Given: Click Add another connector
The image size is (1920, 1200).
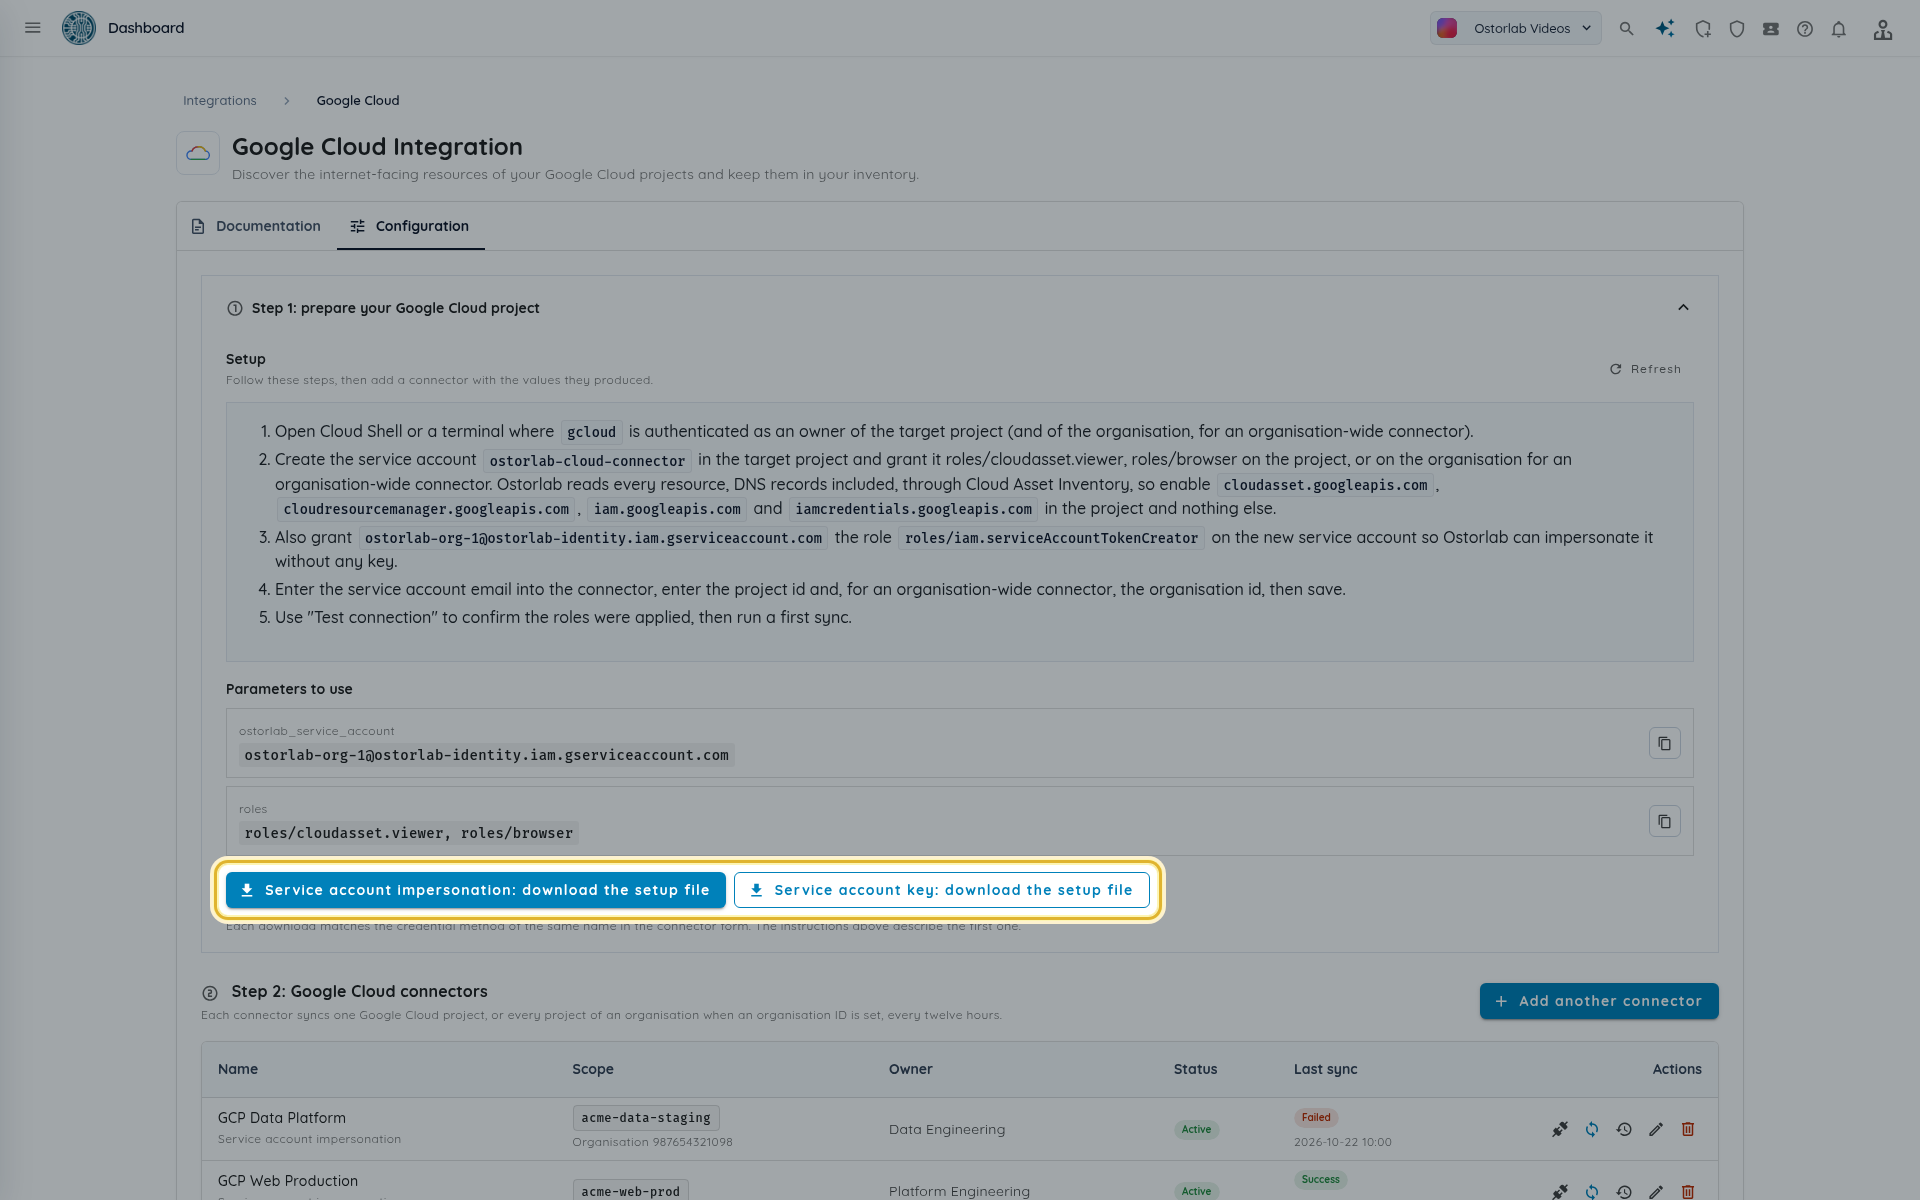Looking at the screenshot, I should pyautogui.click(x=1599, y=1001).
